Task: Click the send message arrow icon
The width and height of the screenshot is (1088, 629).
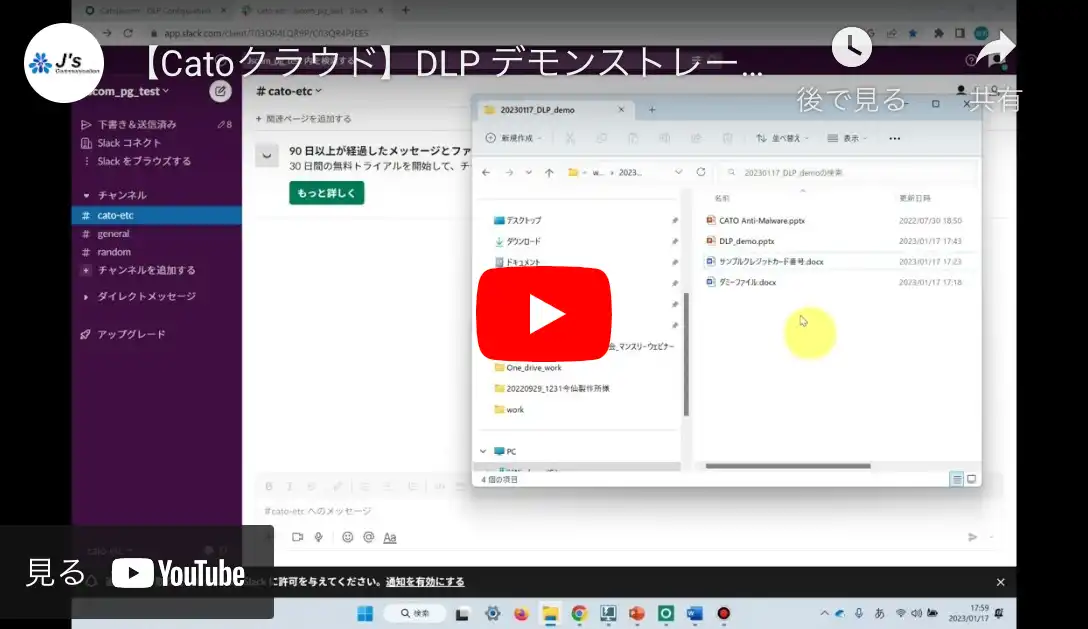Action: point(972,537)
